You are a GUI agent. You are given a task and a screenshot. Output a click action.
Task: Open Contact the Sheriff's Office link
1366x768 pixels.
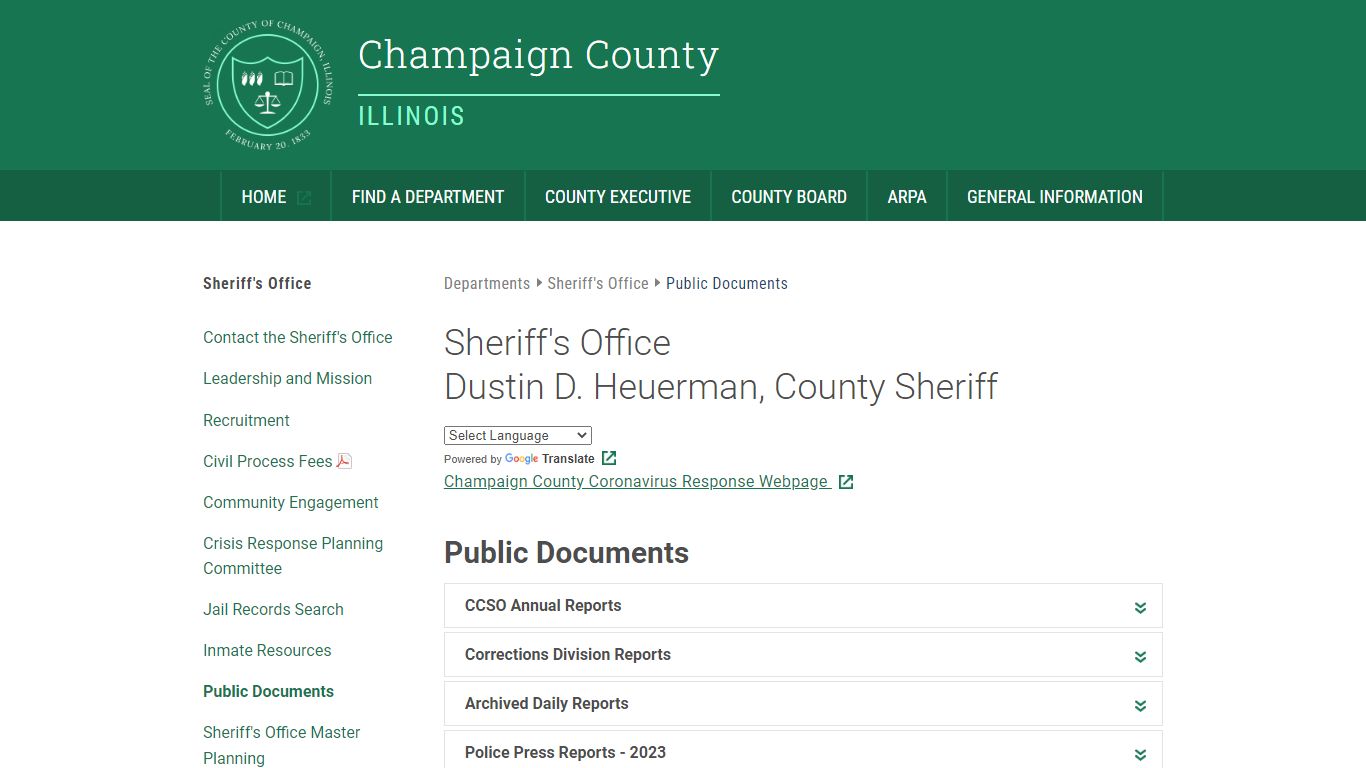coord(298,337)
